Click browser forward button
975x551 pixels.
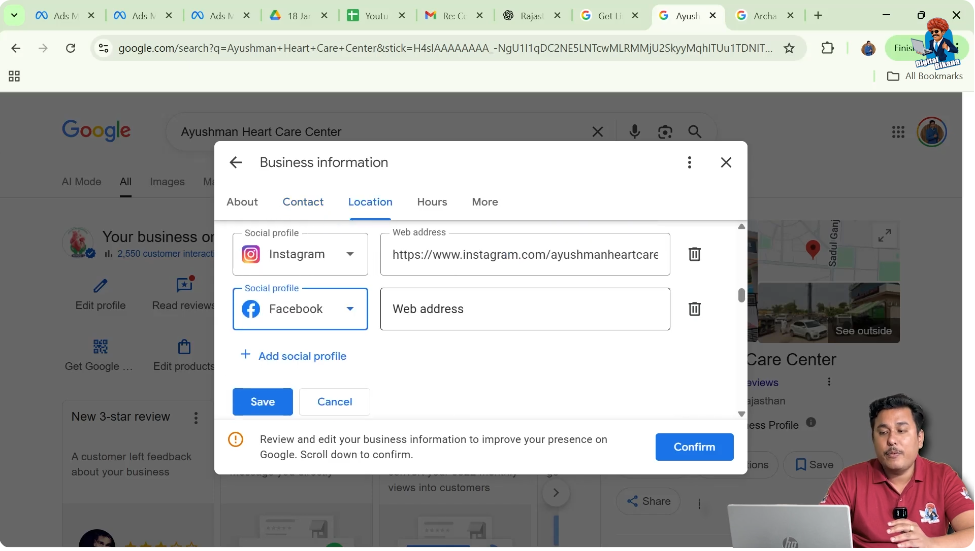pyautogui.click(x=43, y=48)
